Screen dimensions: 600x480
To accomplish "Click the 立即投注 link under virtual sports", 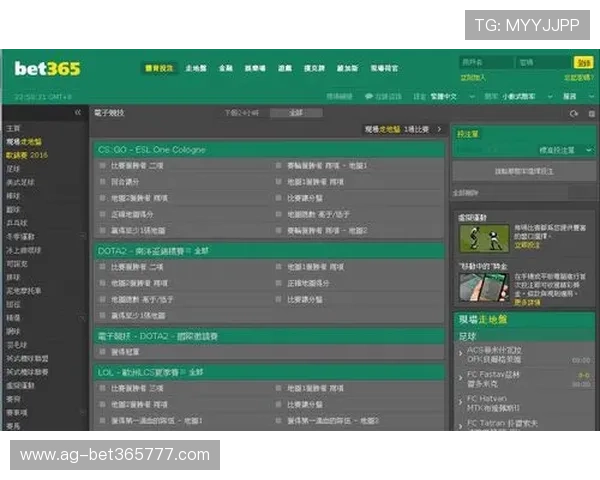I will click(x=527, y=245).
